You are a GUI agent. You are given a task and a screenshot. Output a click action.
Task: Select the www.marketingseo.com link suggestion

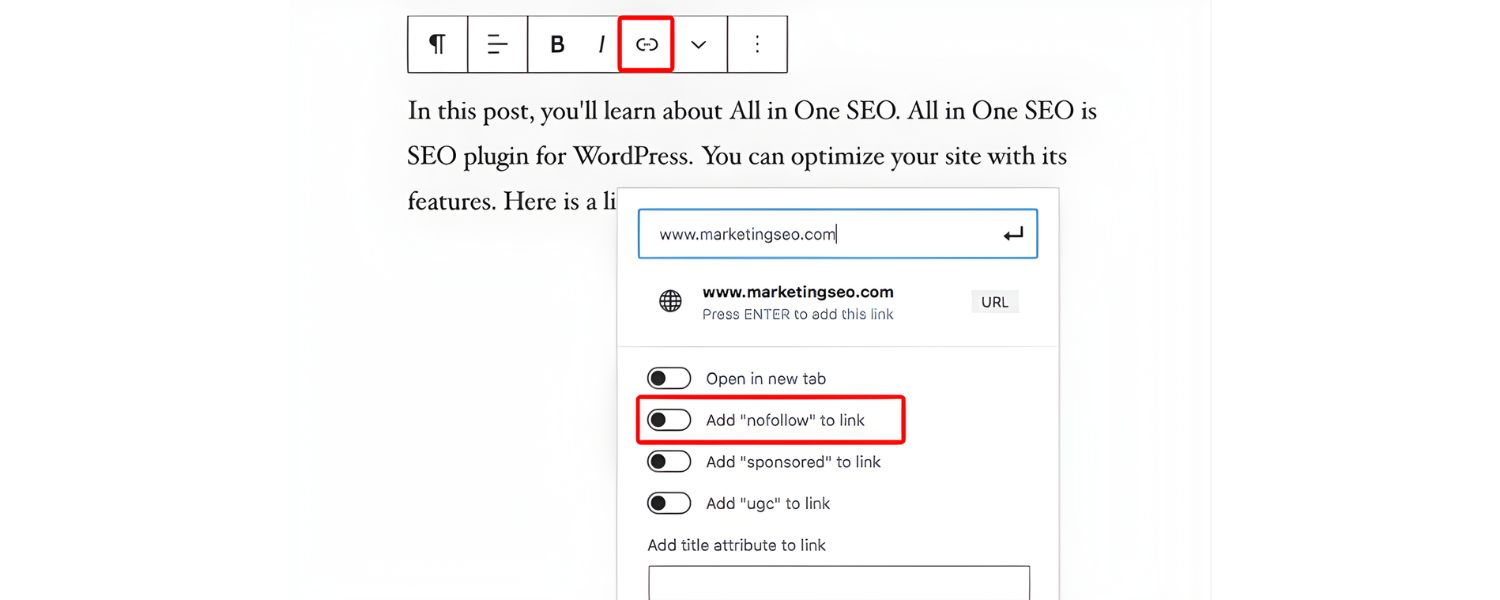797,292
